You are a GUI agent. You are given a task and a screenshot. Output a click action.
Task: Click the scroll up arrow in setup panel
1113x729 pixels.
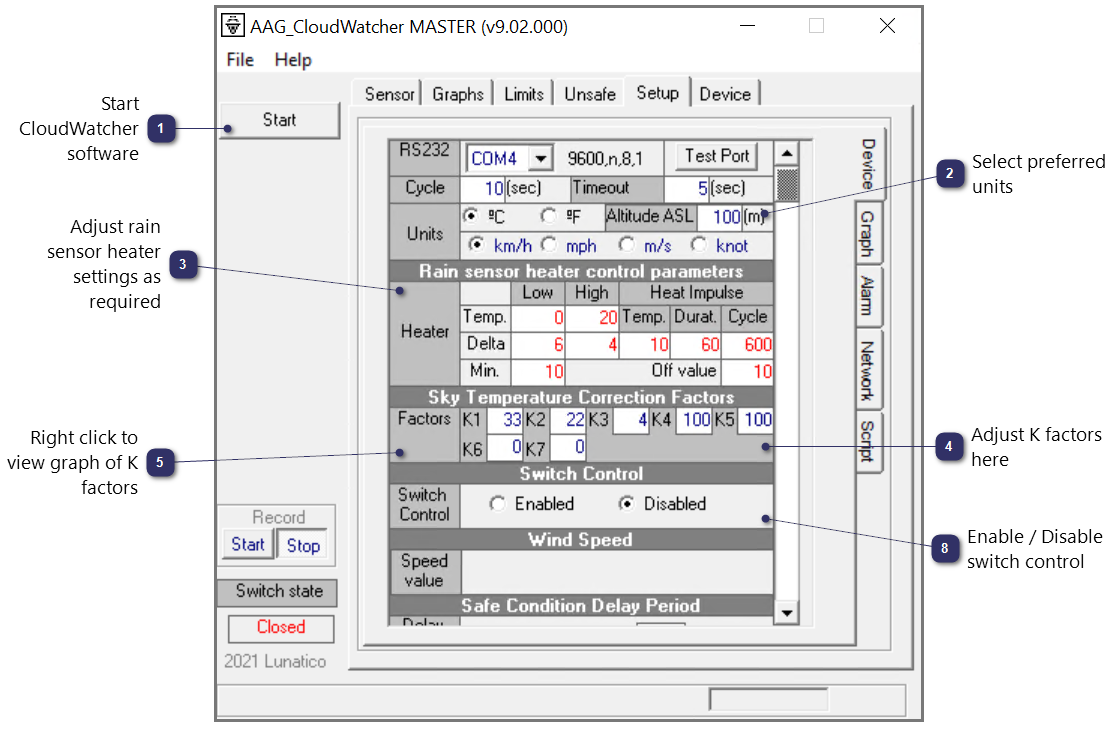(786, 153)
